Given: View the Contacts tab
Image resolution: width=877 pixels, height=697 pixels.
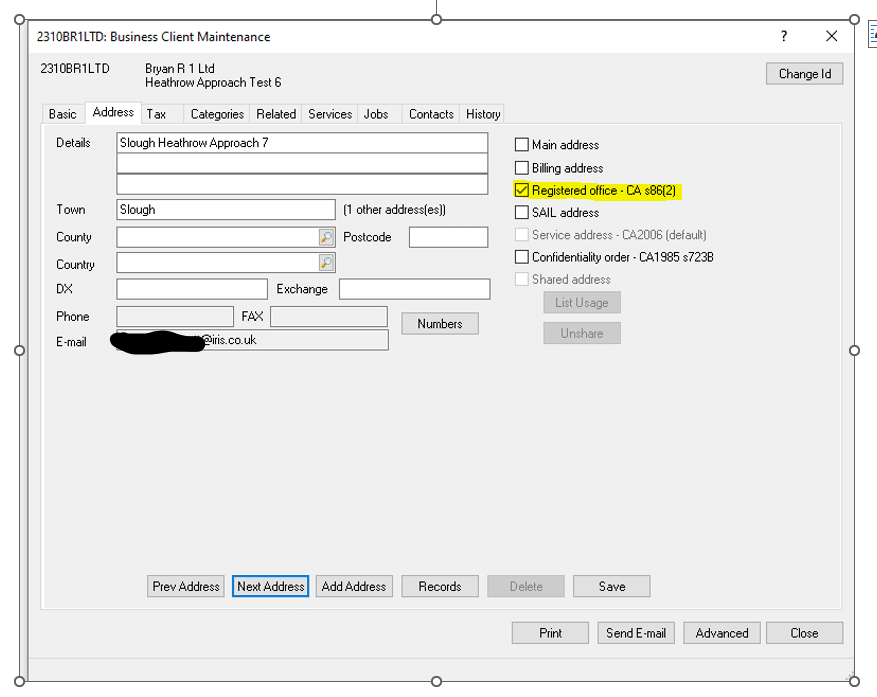Looking at the screenshot, I should (431, 114).
